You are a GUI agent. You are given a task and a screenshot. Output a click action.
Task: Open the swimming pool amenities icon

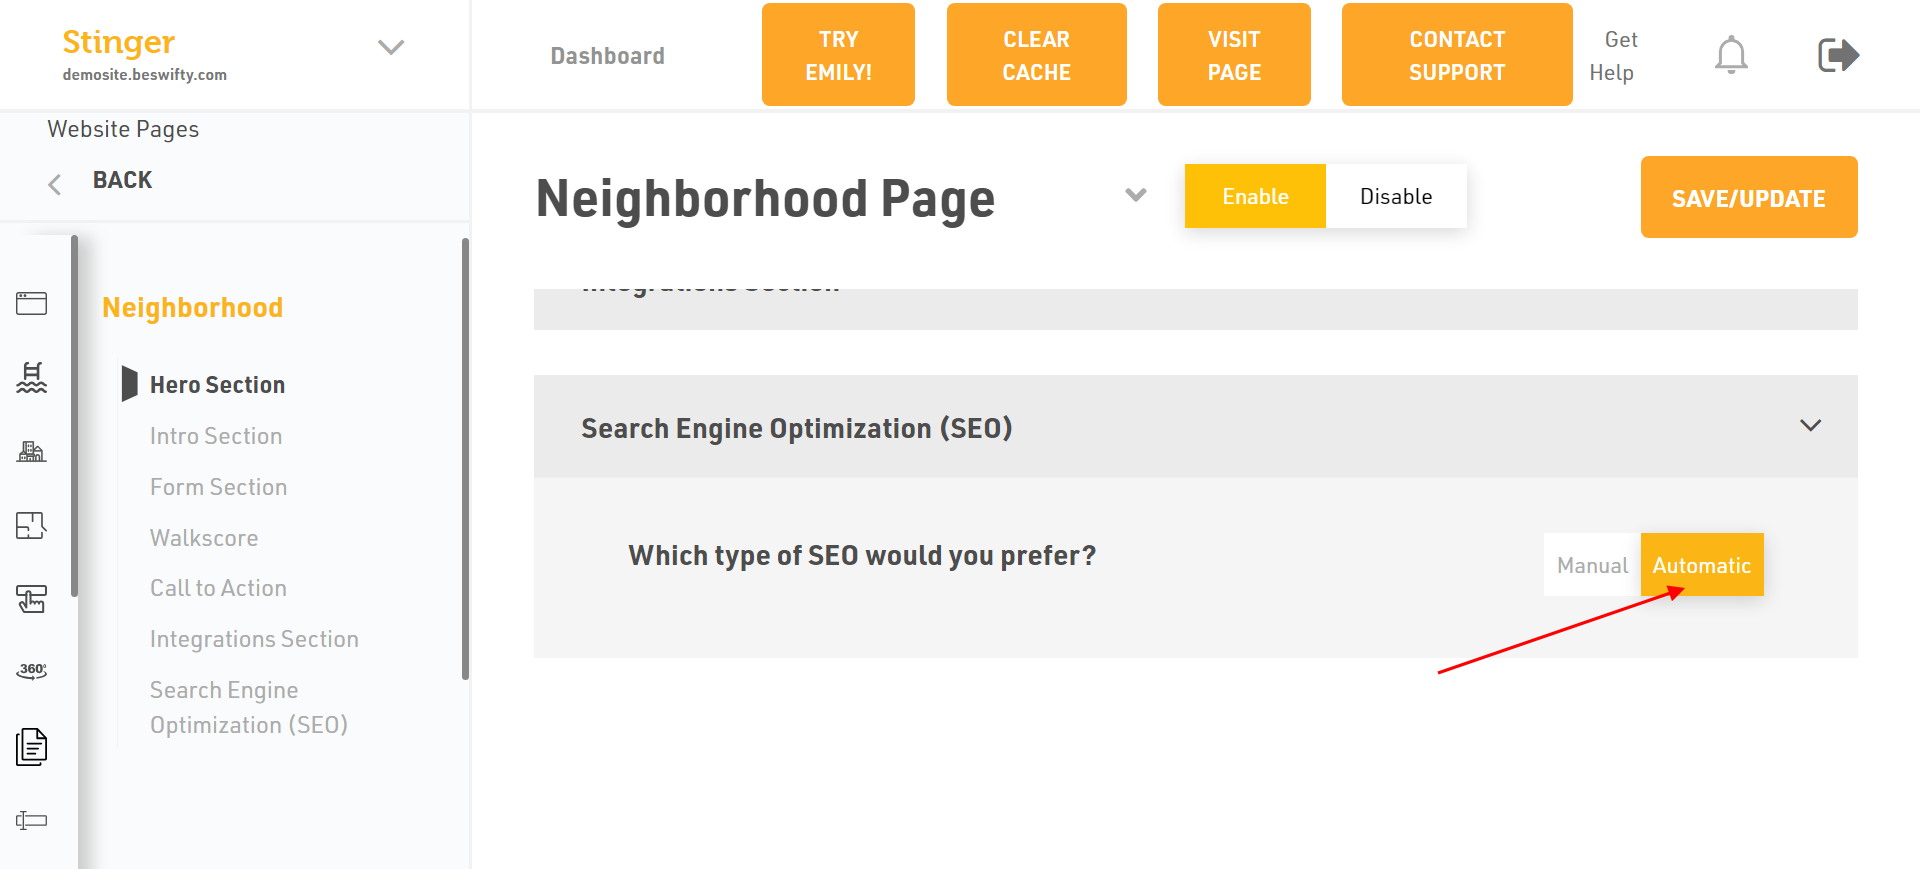pyautogui.click(x=31, y=377)
